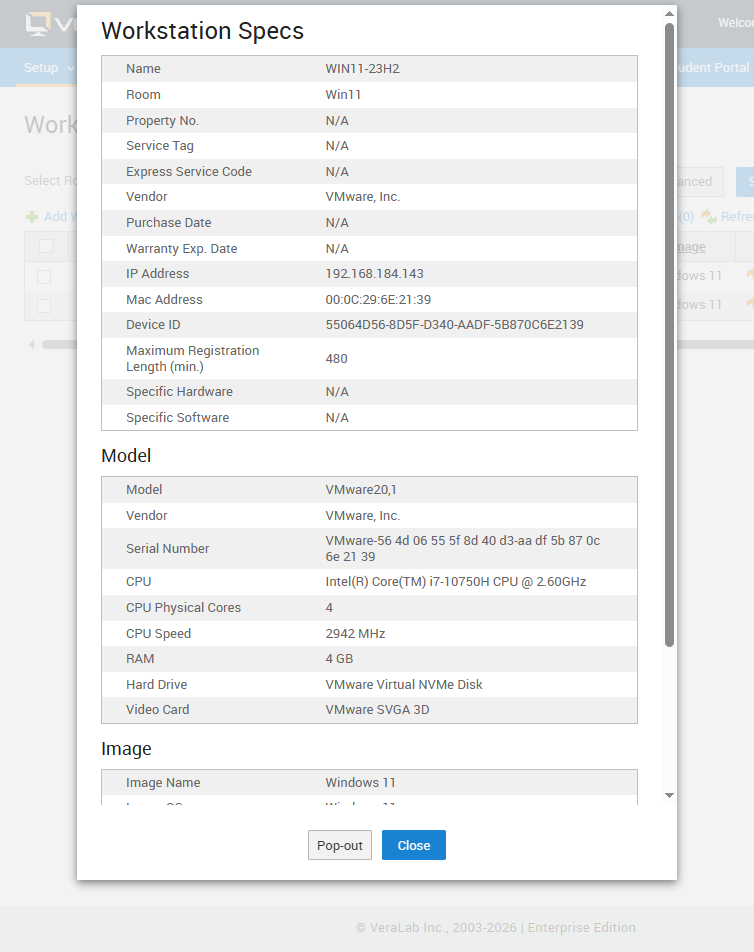Select Hard Drive value VMware Virtual NVMe Disk
The width and height of the screenshot is (754, 952).
click(404, 684)
